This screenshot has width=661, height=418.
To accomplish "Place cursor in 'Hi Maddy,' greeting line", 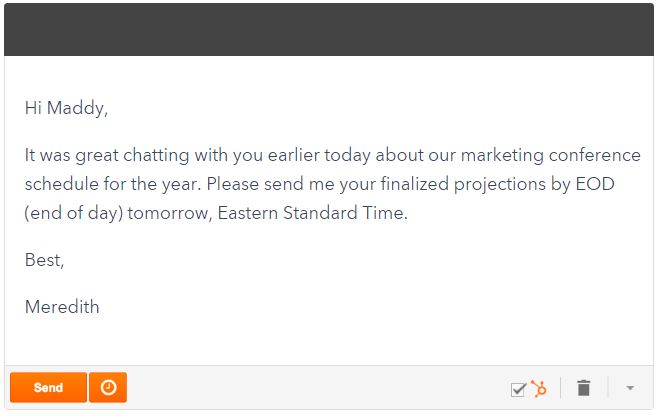I will coord(65,108).
